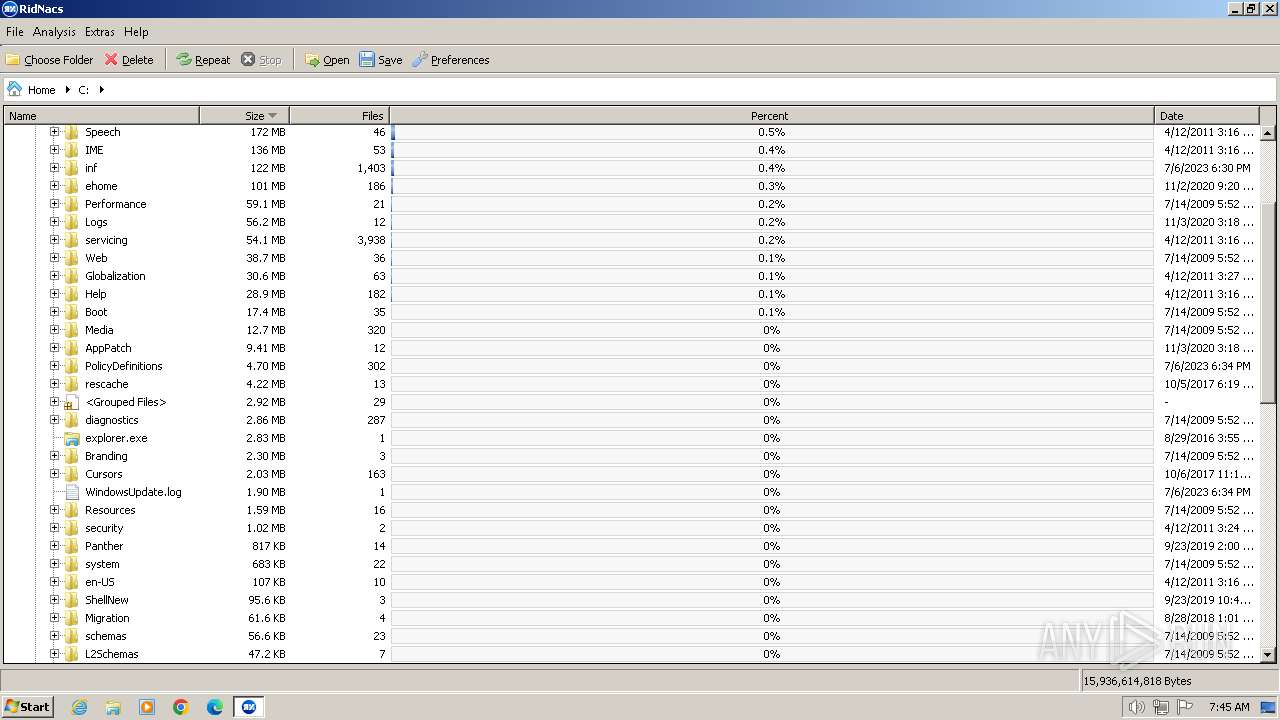Expand the Web folder

click(54, 258)
